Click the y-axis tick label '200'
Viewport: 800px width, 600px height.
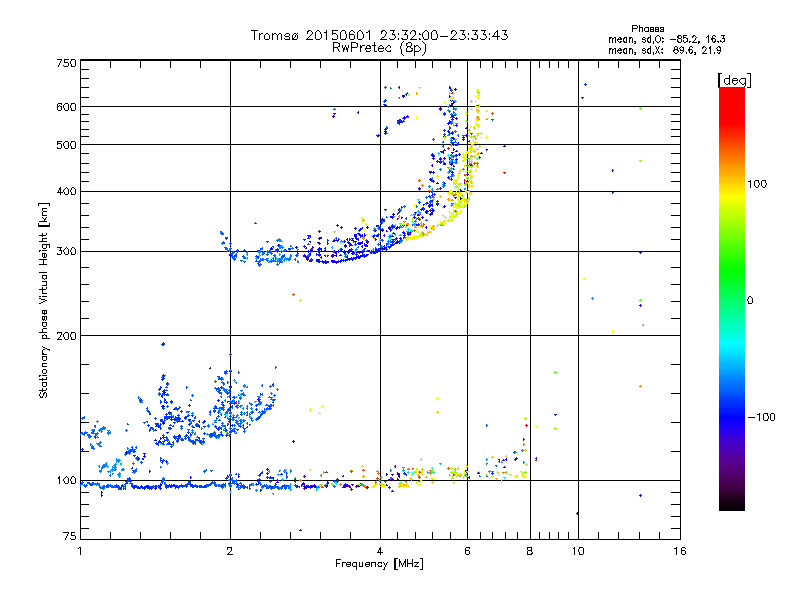[x=66, y=336]
